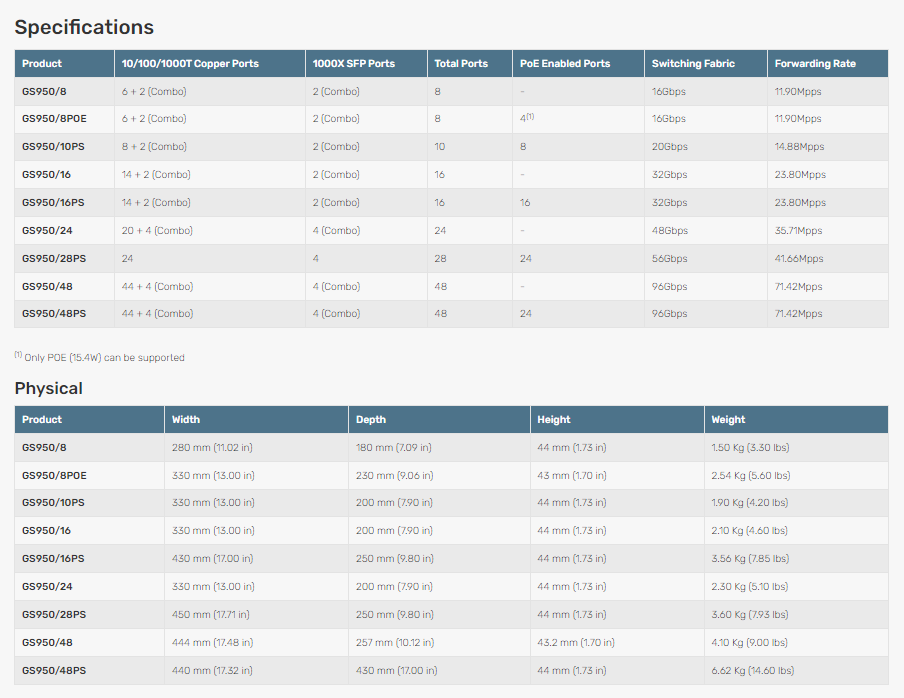The height and width of the screenshot is (698, 904).
Task: Select GS950/24 in the Specifications table
Action: (x=47, y=231)
